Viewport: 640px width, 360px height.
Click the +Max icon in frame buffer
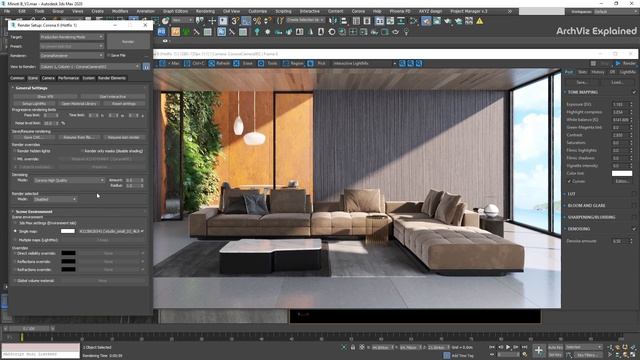(x=162, y=63)
